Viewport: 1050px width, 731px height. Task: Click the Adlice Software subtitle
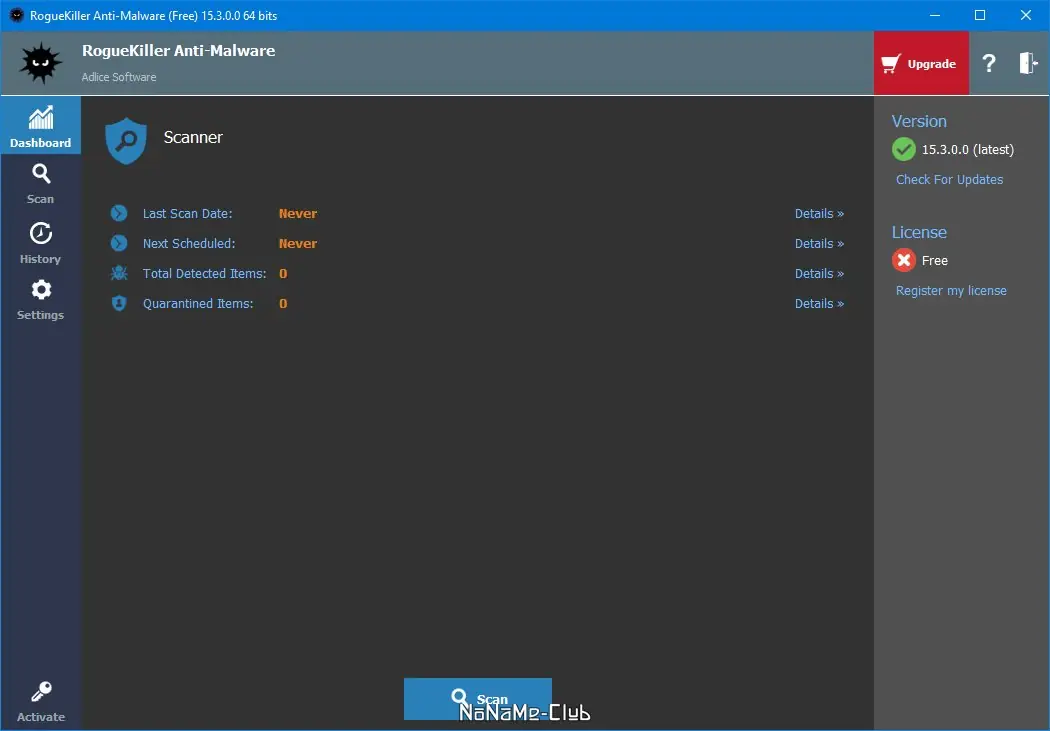[x=119, y=77]
